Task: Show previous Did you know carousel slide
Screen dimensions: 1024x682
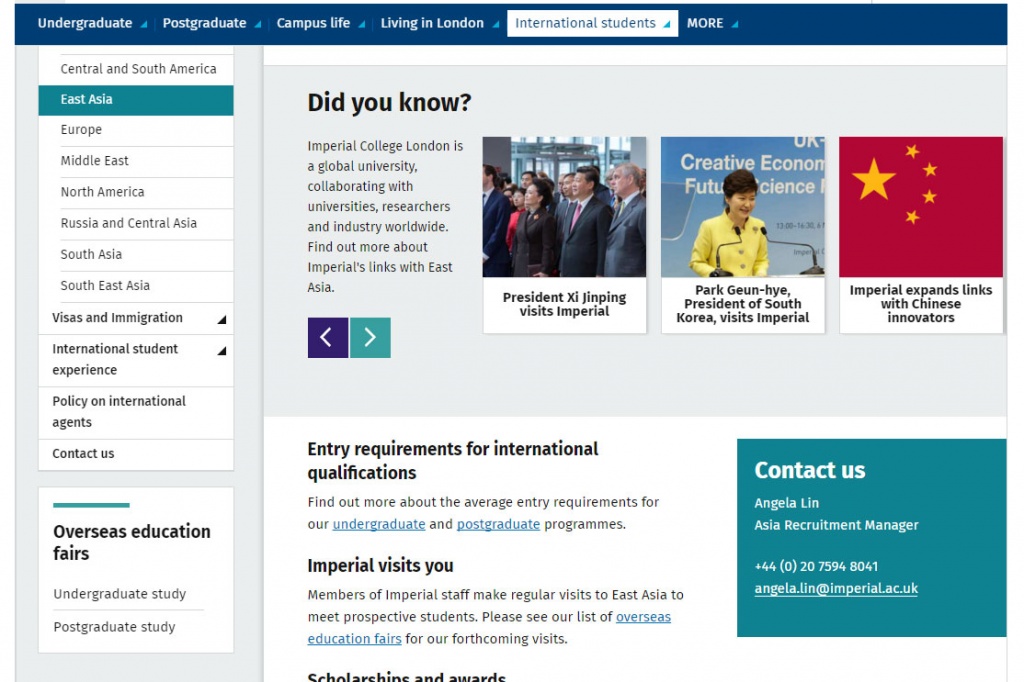Action: pyautogui.click(x=328, y=337)
